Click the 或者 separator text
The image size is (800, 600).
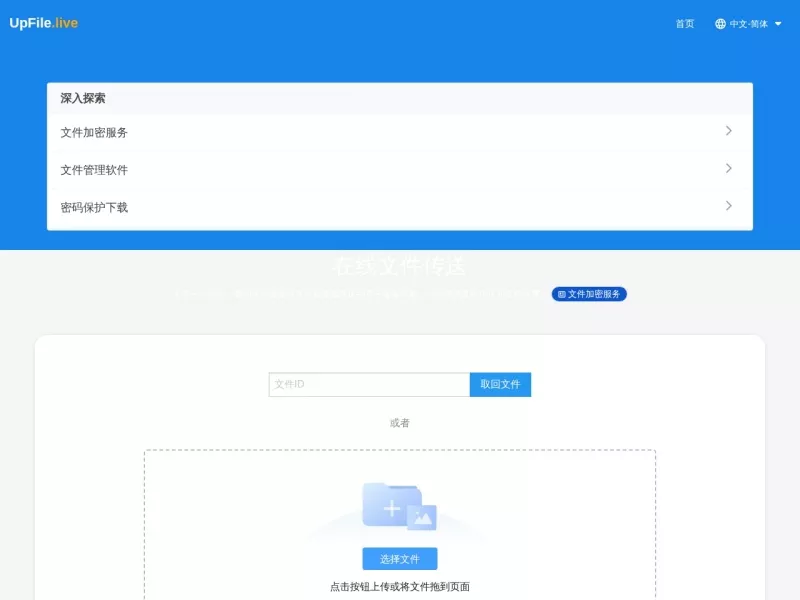click(x=399, y=423)
